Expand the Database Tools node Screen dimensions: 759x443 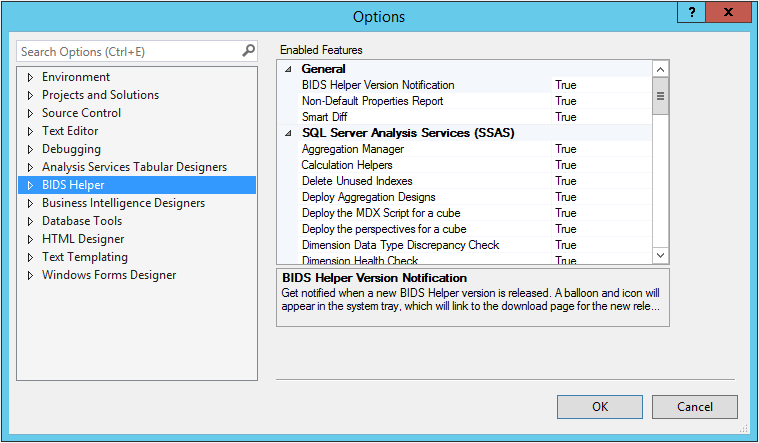tap(30, 221)
